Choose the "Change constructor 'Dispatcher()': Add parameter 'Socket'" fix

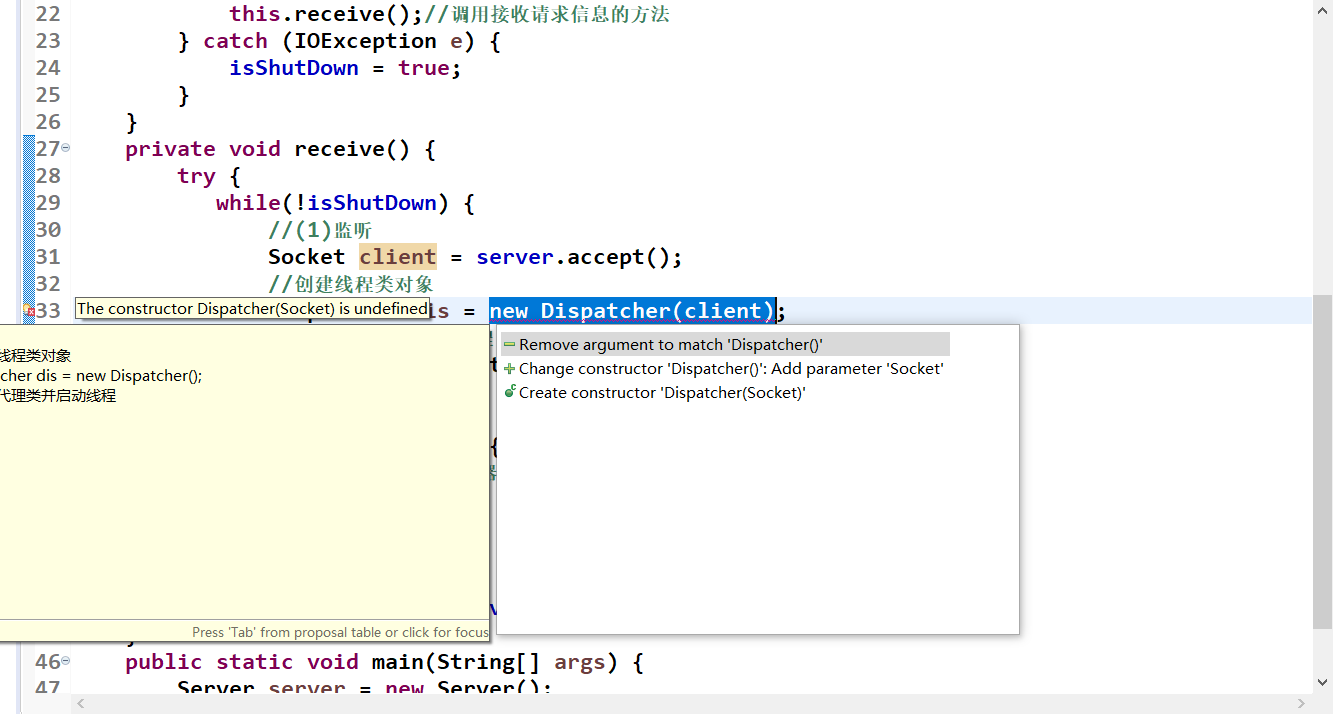click(726, 368)
